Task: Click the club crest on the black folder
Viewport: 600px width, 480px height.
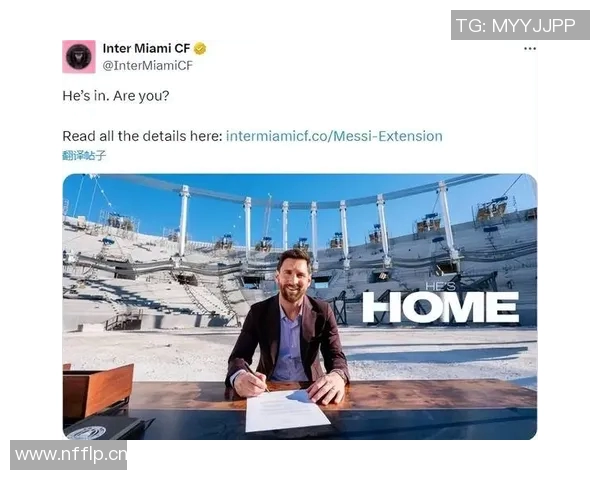Action: click(x=87, y=433)
